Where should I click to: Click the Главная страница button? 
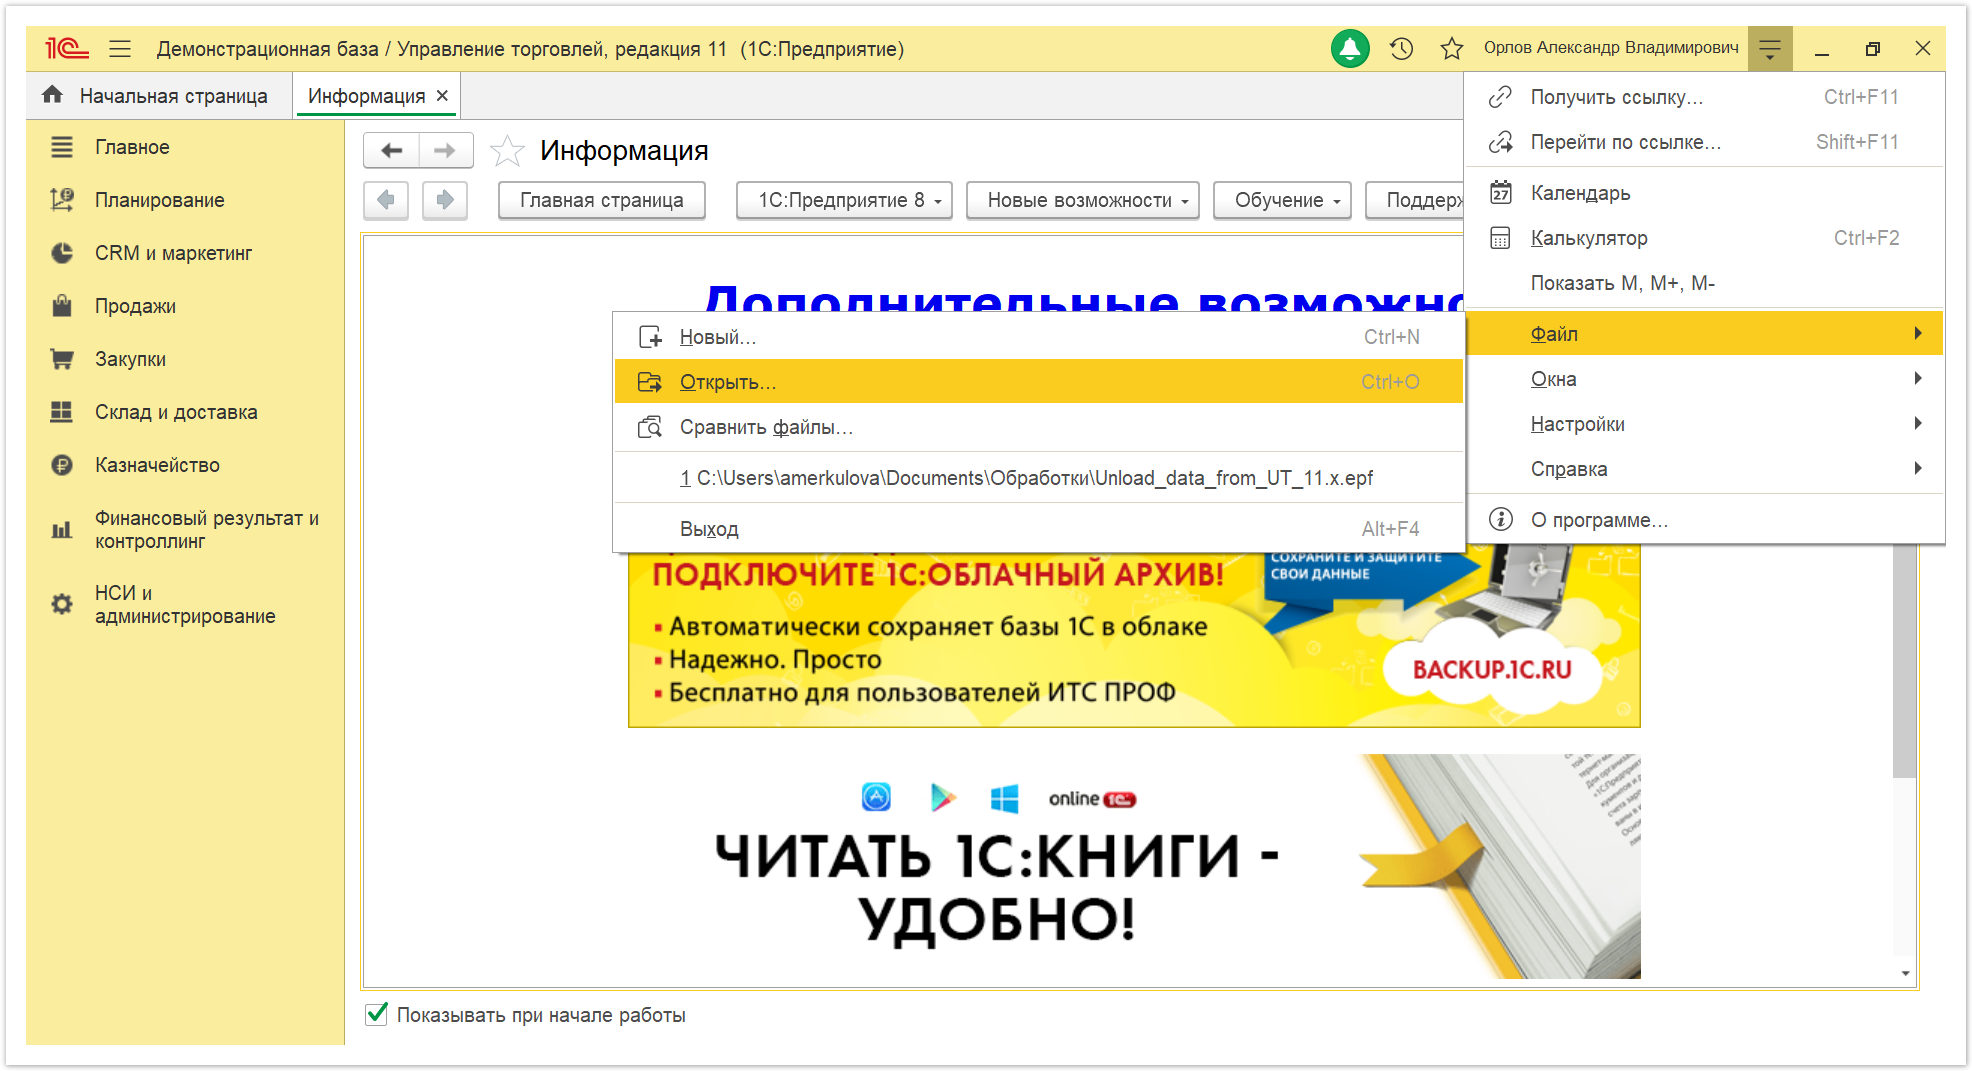pyautogui.click(x=602, y=200)
